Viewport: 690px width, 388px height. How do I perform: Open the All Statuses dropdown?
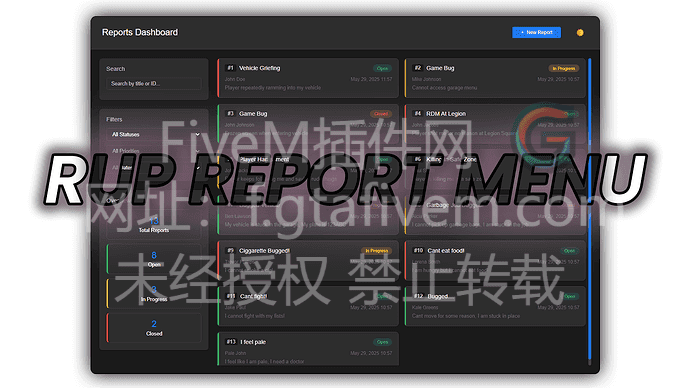(x=154, y=134)
